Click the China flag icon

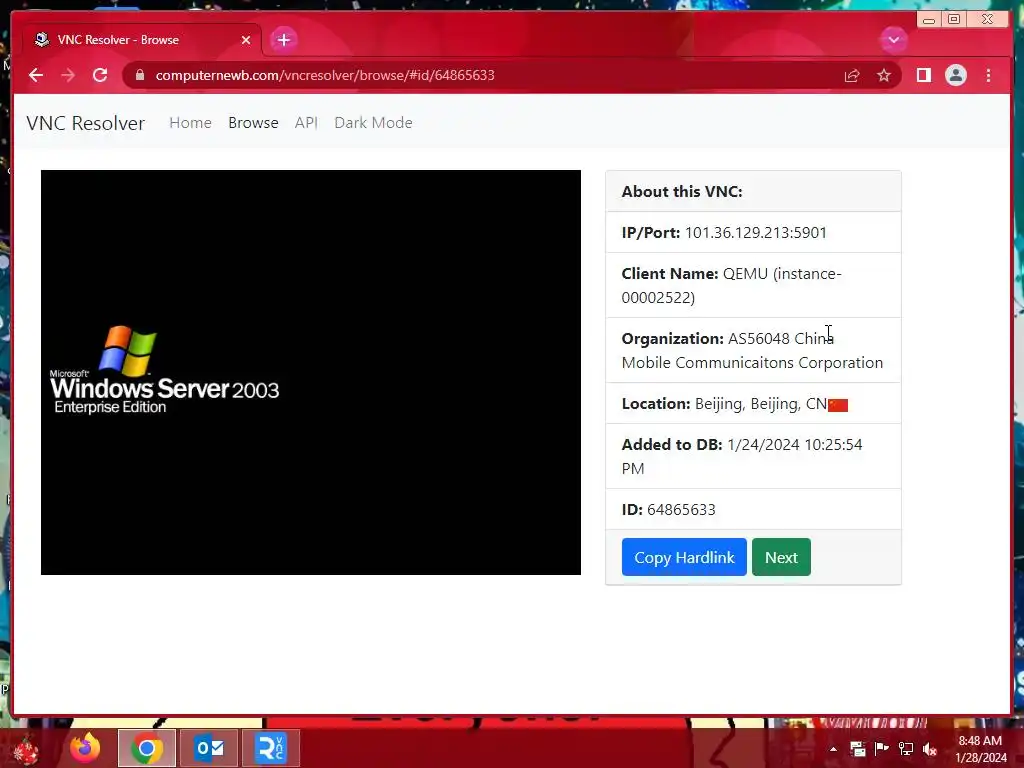point(838,406)
